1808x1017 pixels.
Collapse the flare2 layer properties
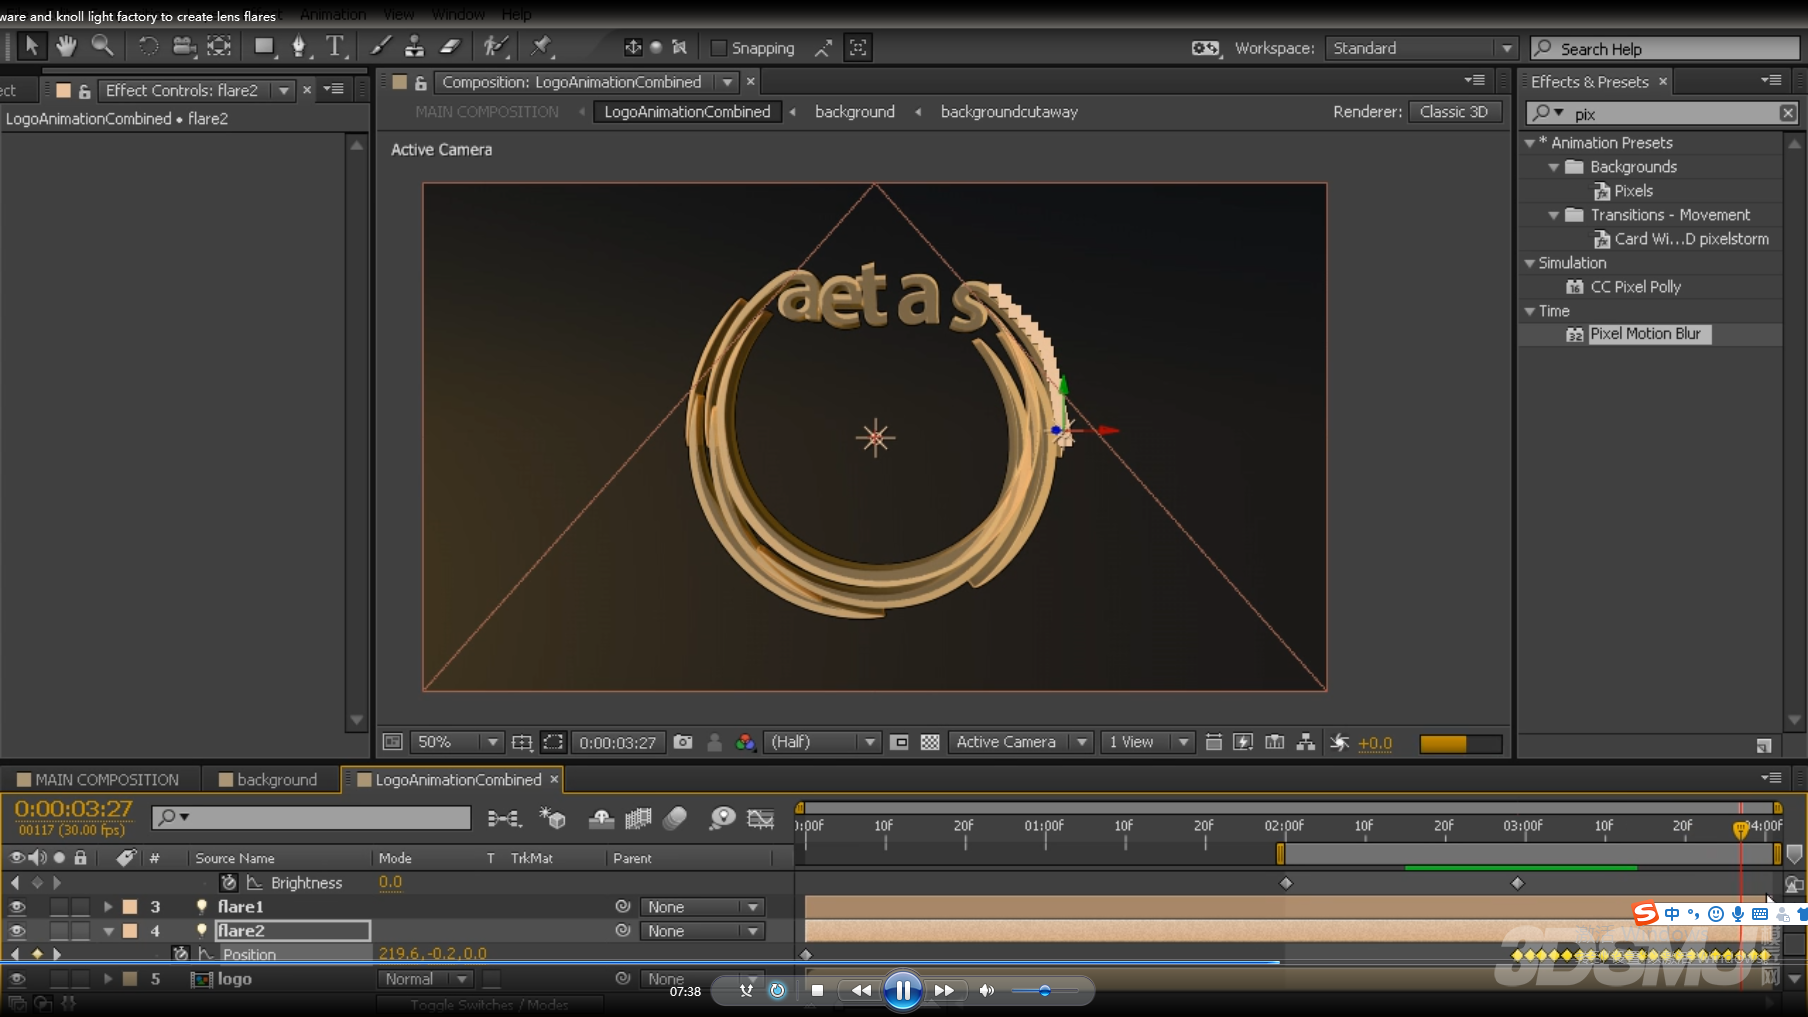108,931
